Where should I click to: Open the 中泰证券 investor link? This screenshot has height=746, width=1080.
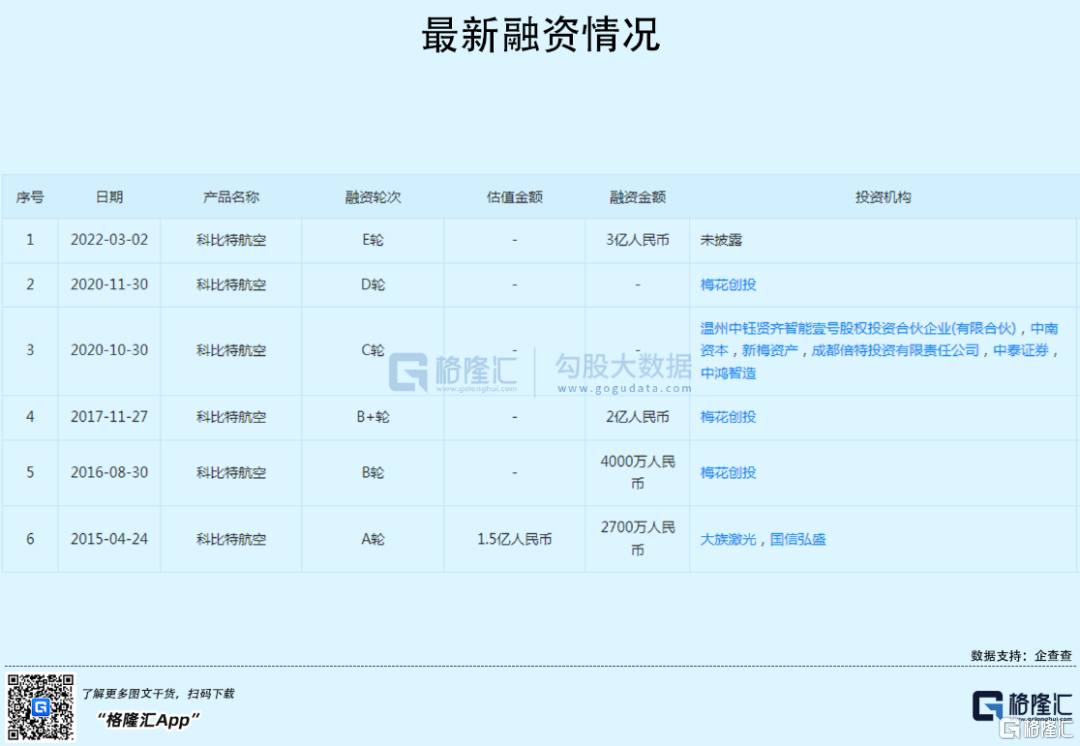coord(1020,351)
